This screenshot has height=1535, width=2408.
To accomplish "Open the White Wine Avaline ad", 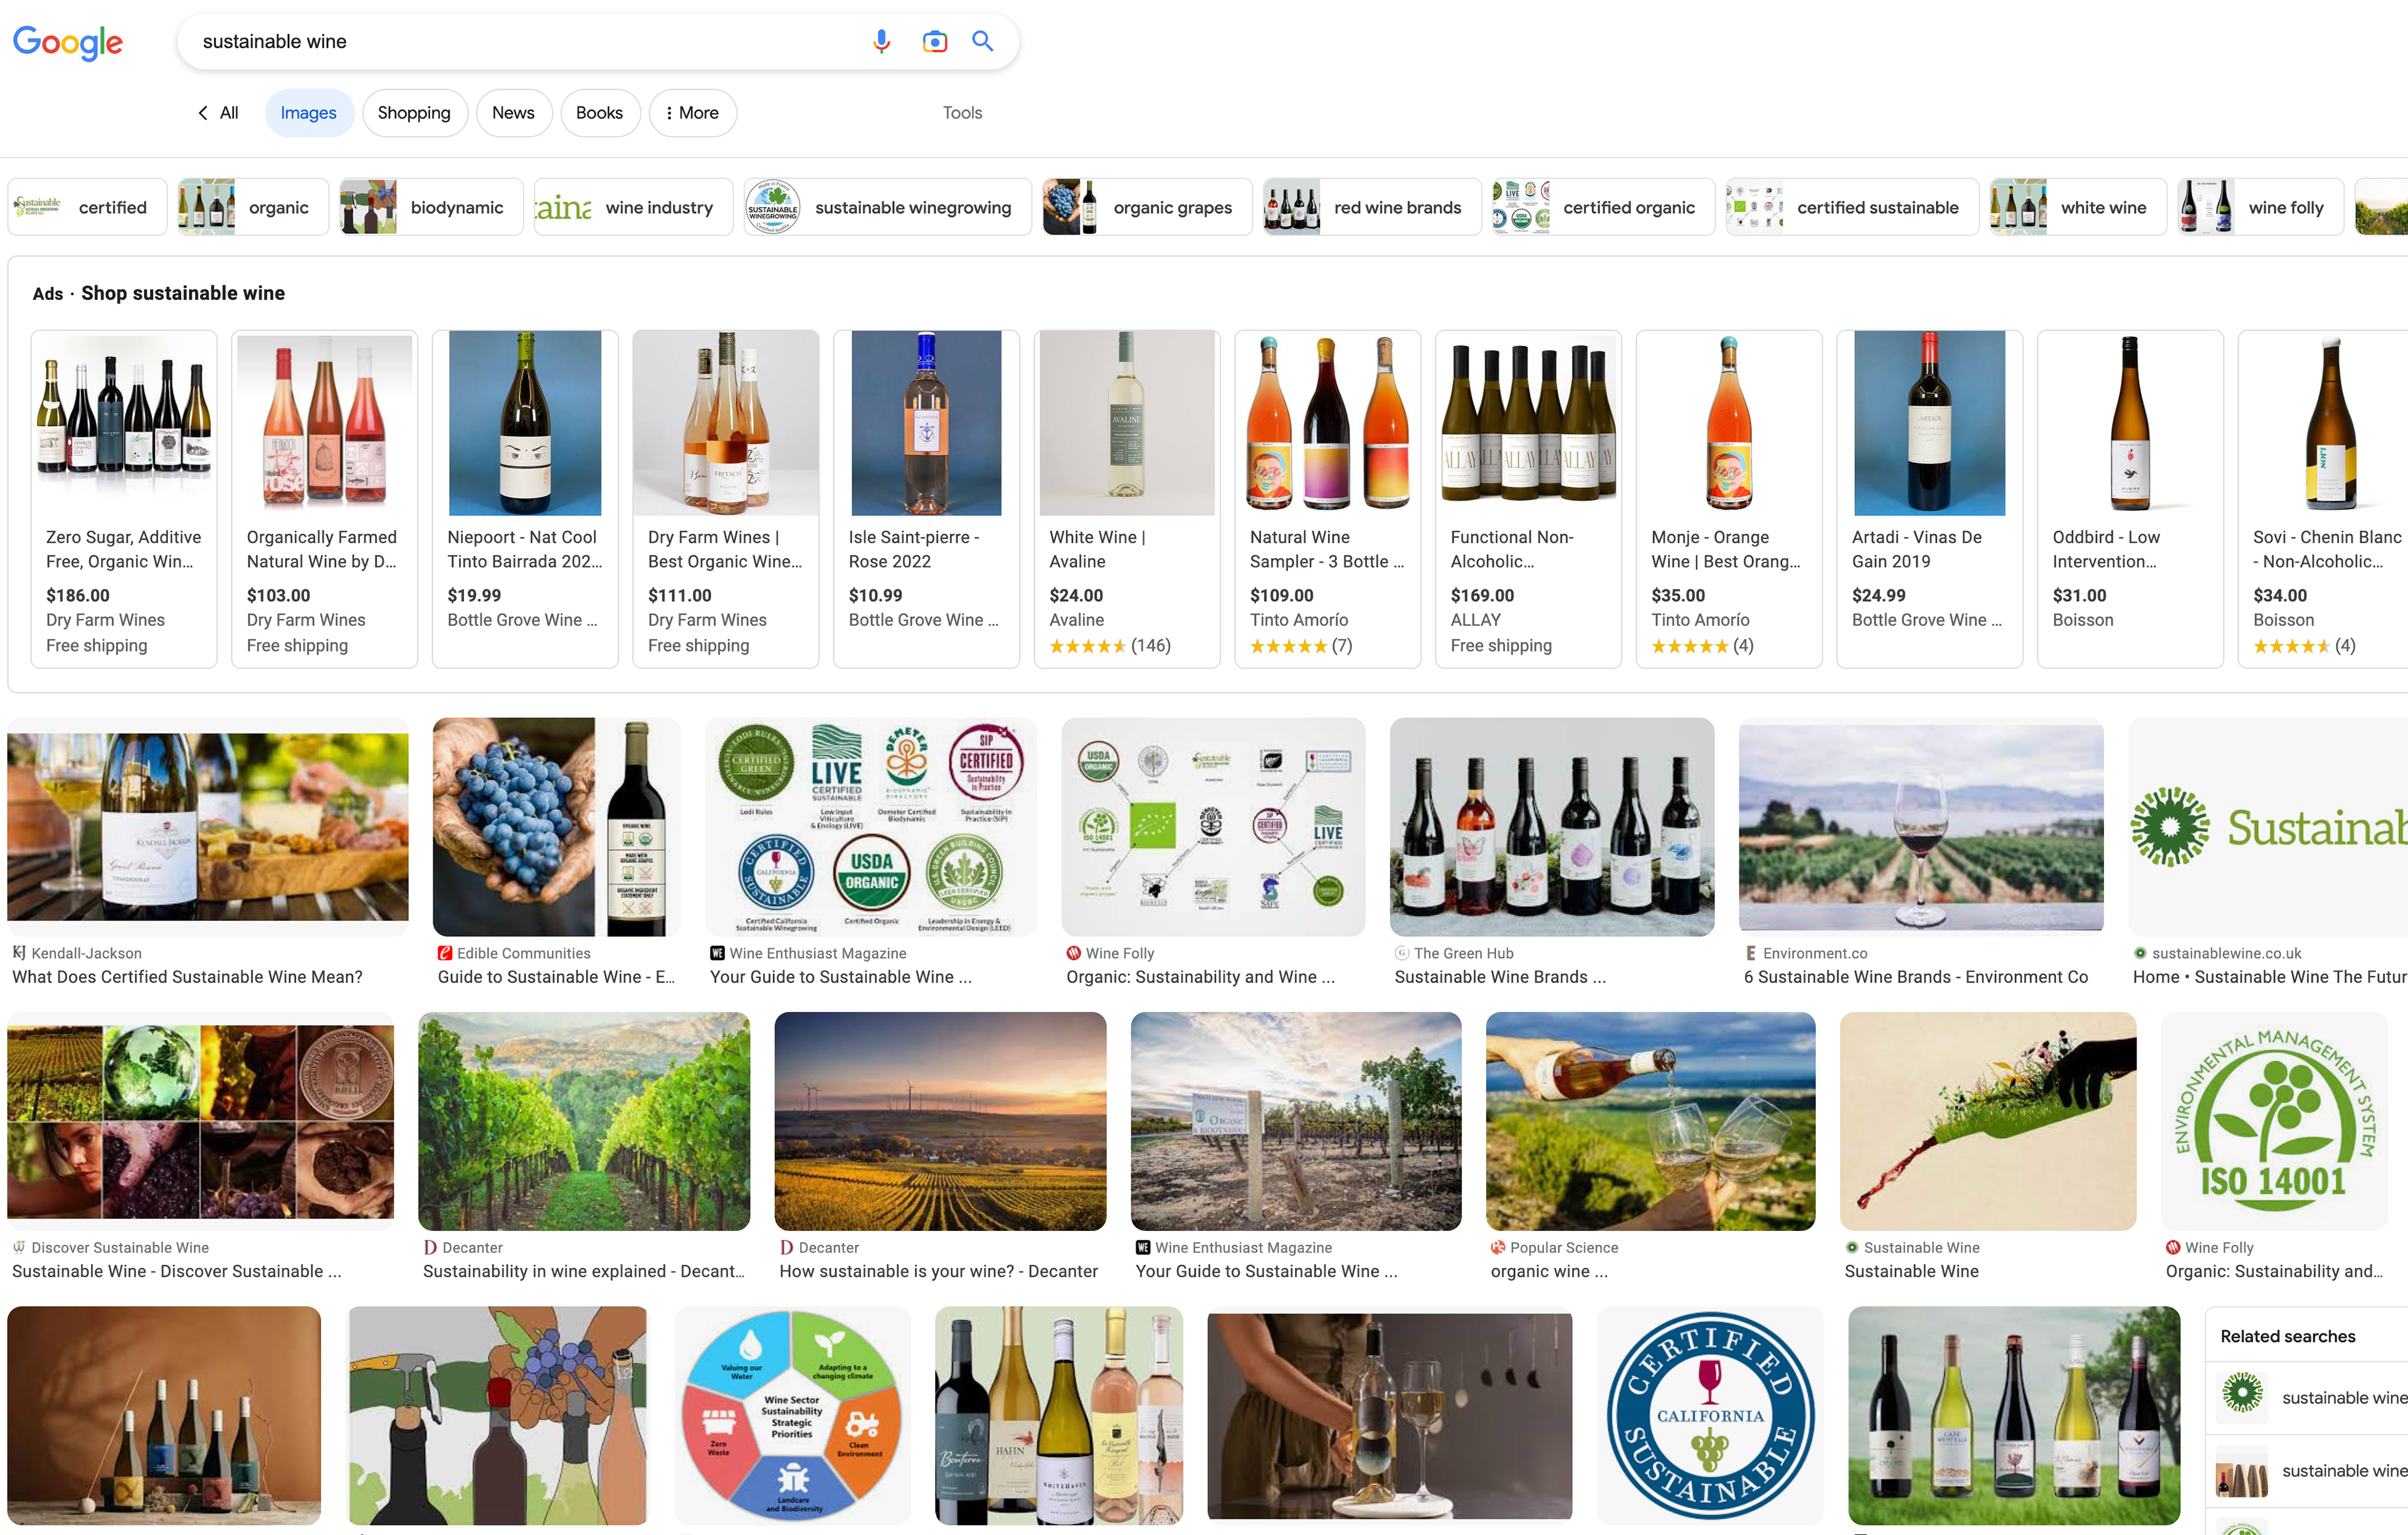I will 1127,498.
